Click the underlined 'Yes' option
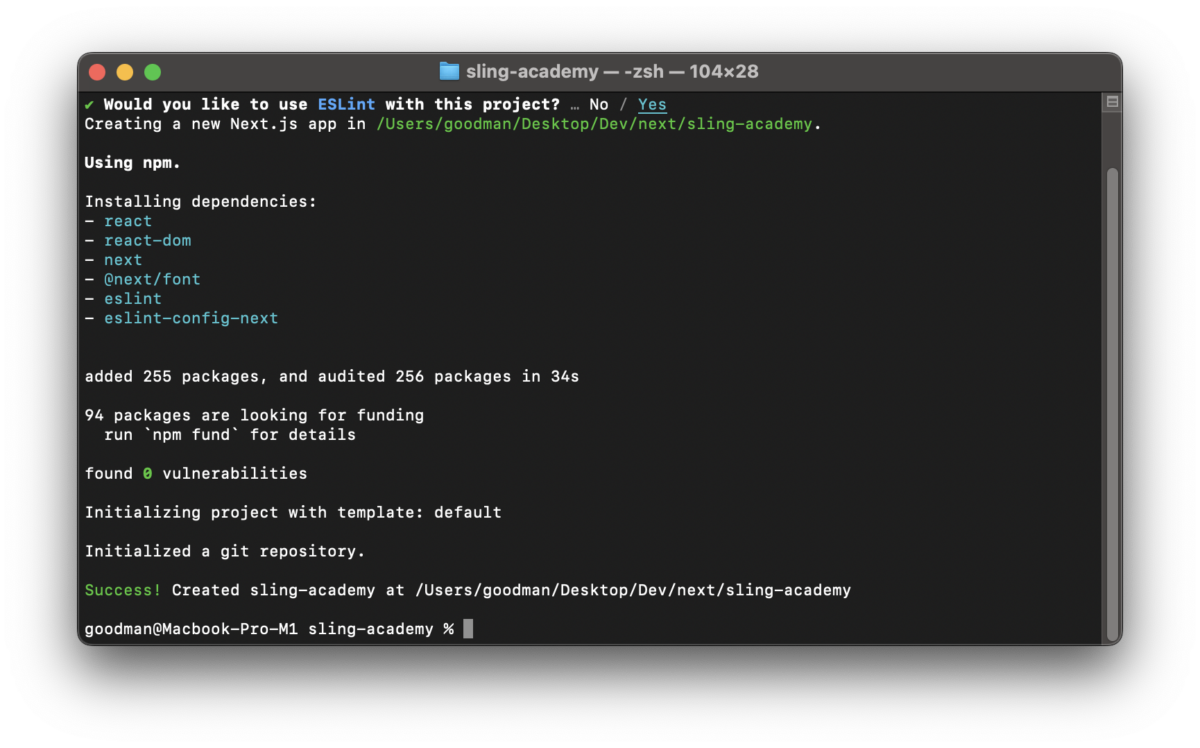The image size is (1200, 748). click(652, 104)
